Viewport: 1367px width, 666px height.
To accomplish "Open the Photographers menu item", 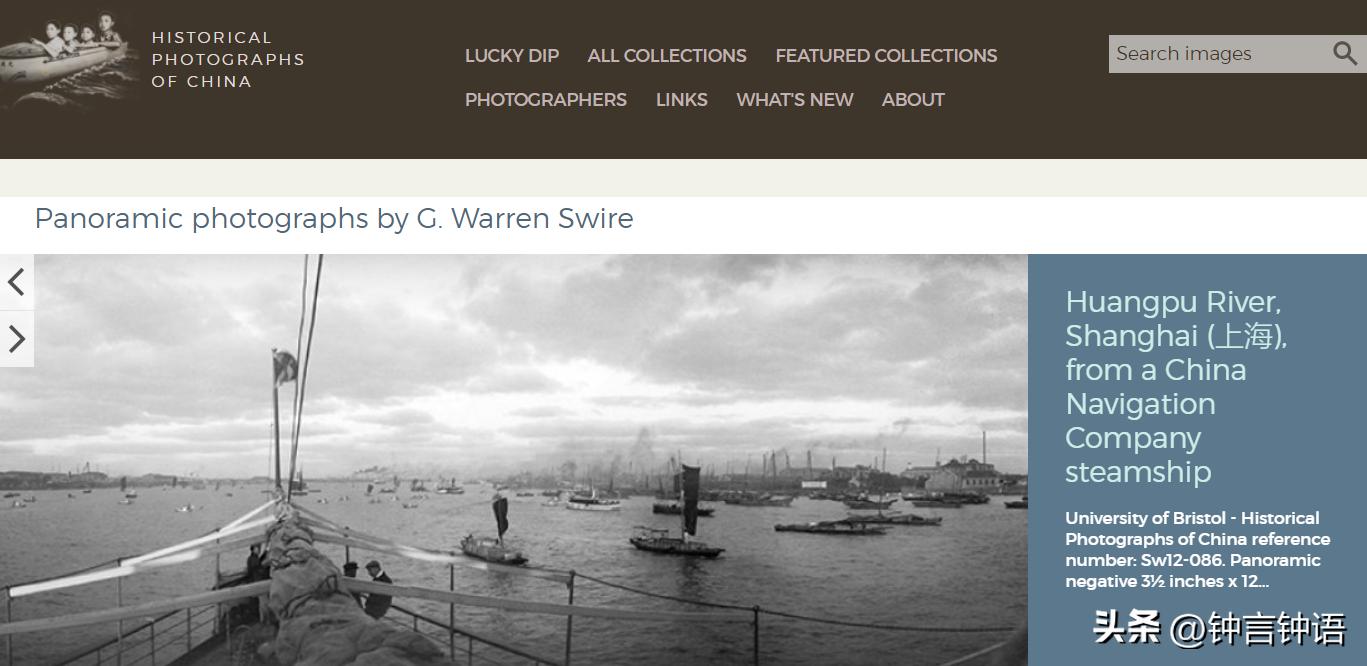I will pyautogui.click(x=546, y=100).
